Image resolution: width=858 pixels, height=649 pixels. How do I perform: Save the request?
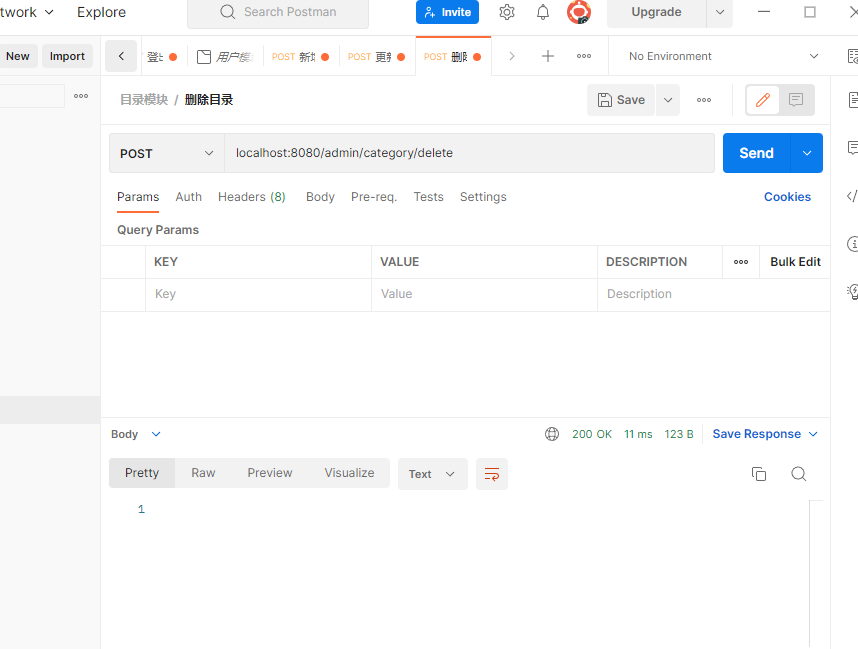click(x=621, y=100)
